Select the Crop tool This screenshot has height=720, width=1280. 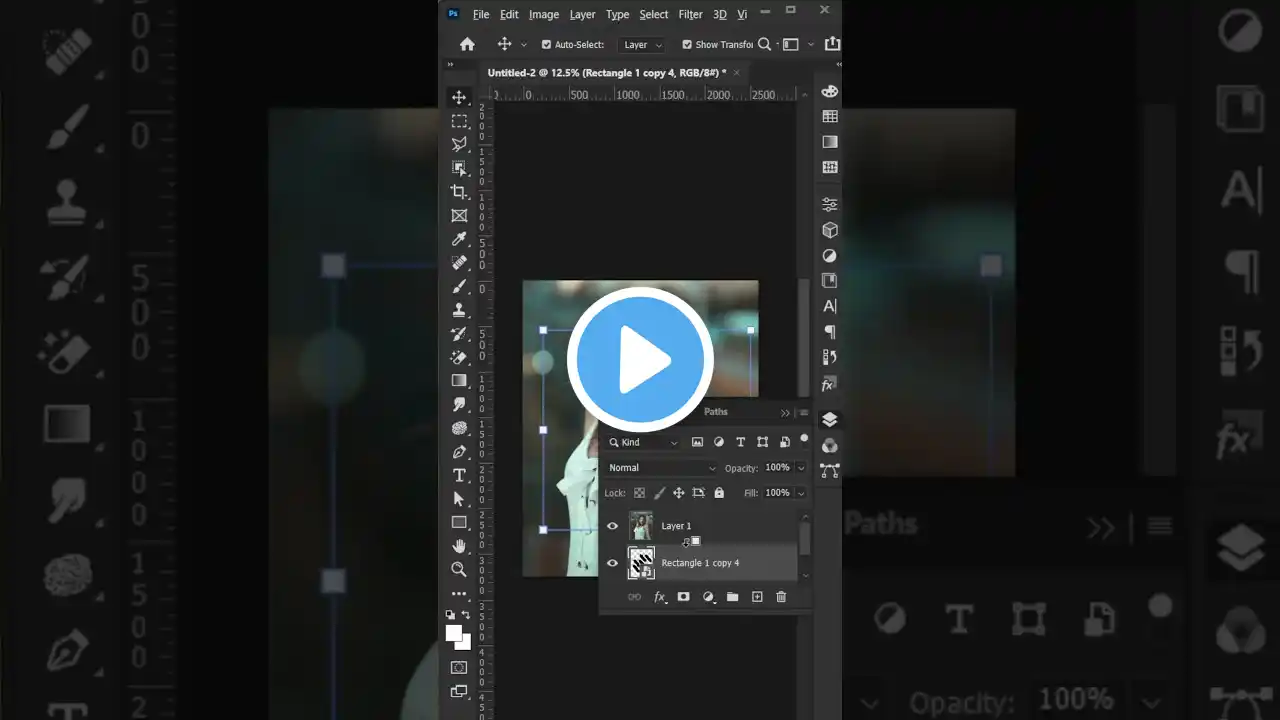pos(459,192)
